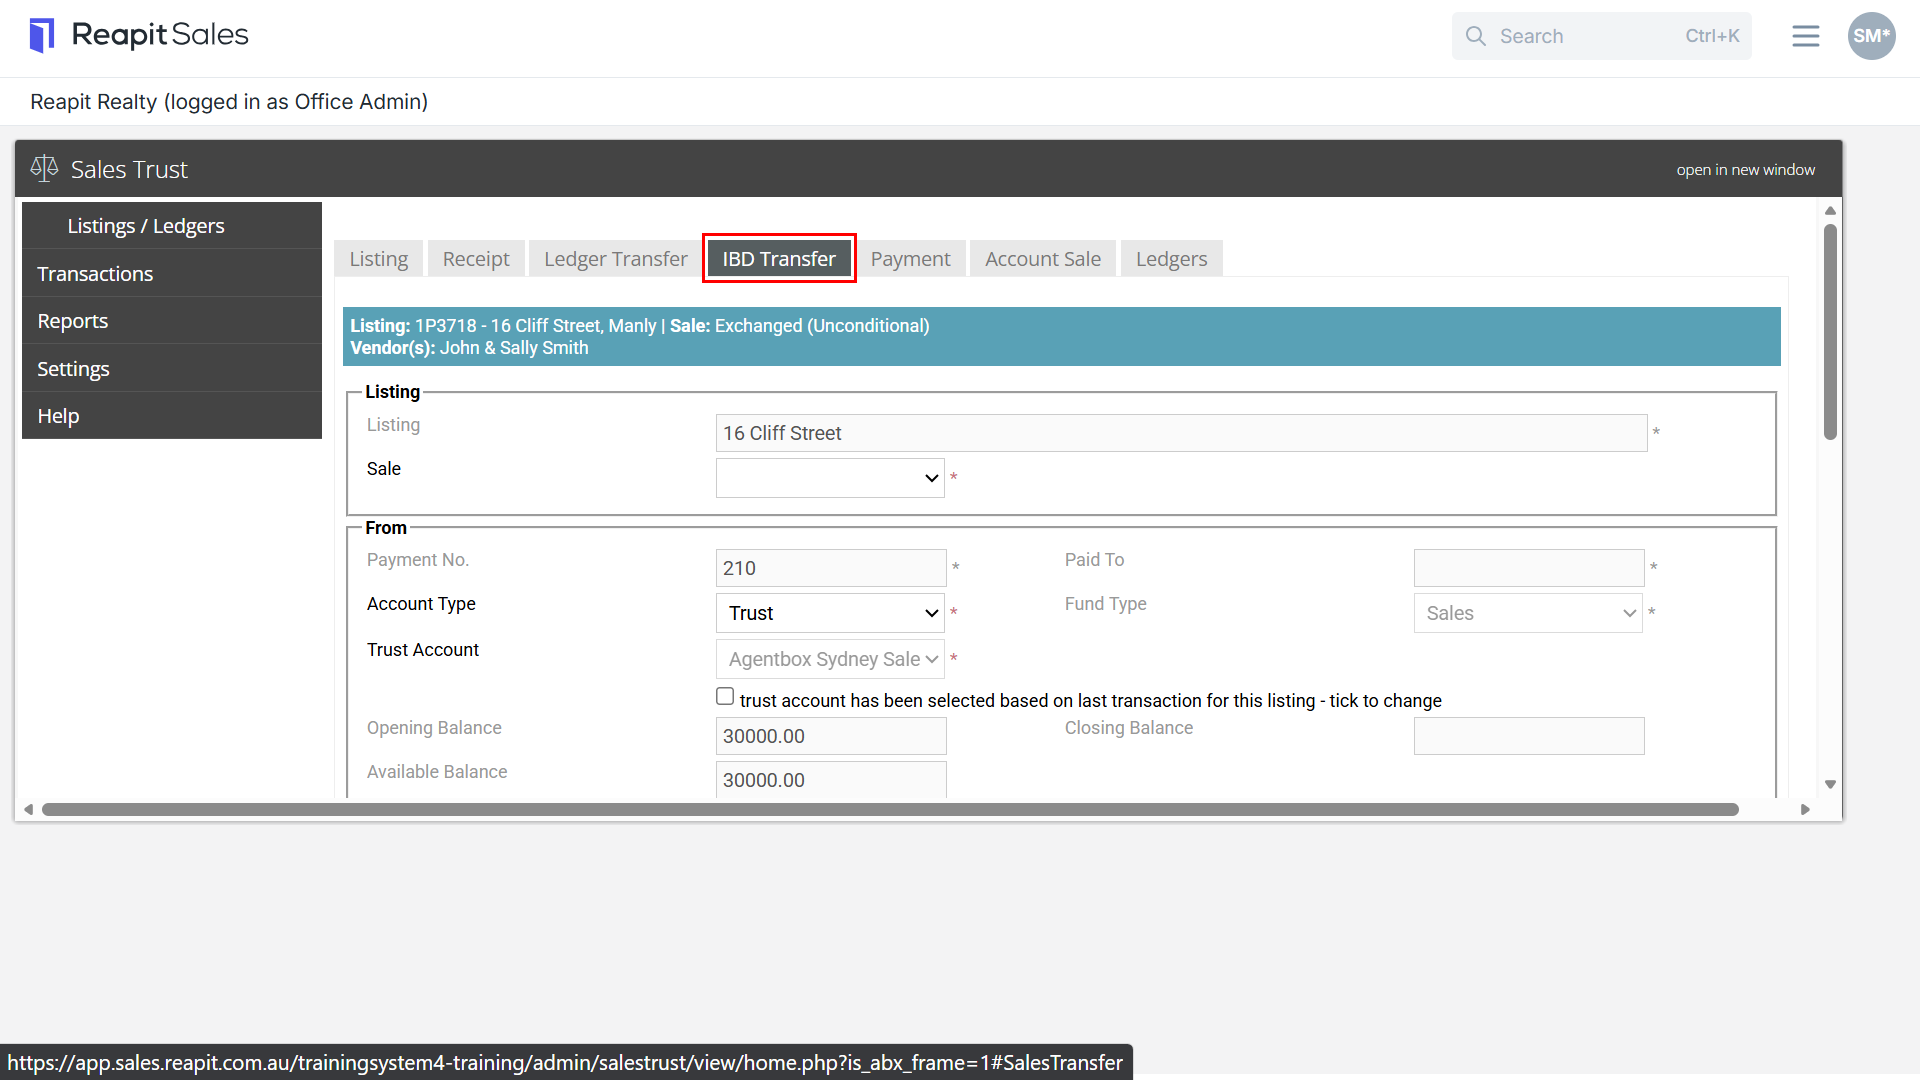Tick the trust account change checkbox
The width and height of the screenshot is (1920, 1080).
tap(725, 697)
